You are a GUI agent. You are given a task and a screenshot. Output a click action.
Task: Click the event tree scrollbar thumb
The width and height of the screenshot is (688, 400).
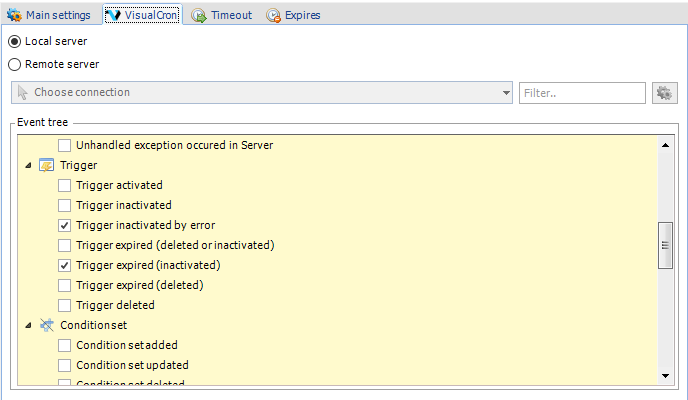pyautogui.click(x=664, y=246)
